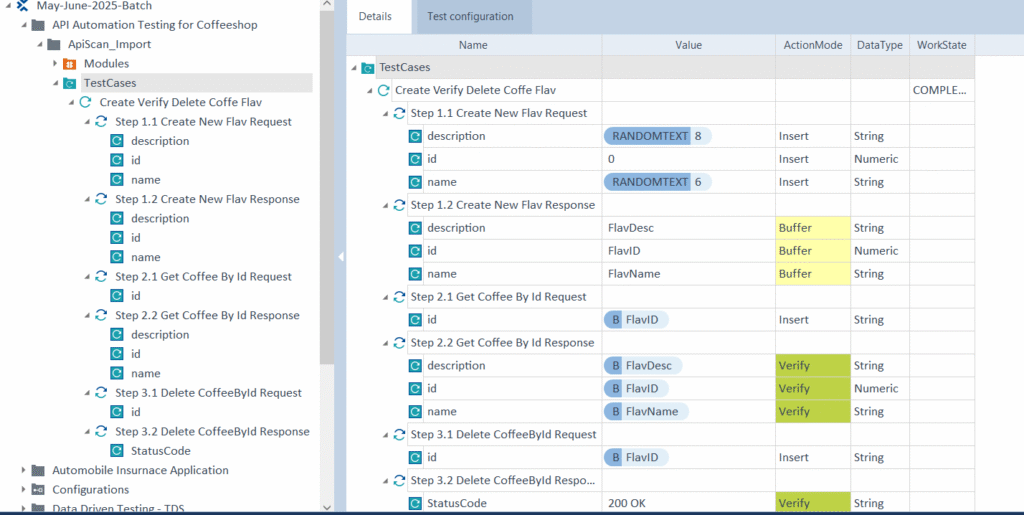The height and width of the screenshot is (515, 1024).
Task: Click TestCases folder icon in left tree
Action: point(69,84)
